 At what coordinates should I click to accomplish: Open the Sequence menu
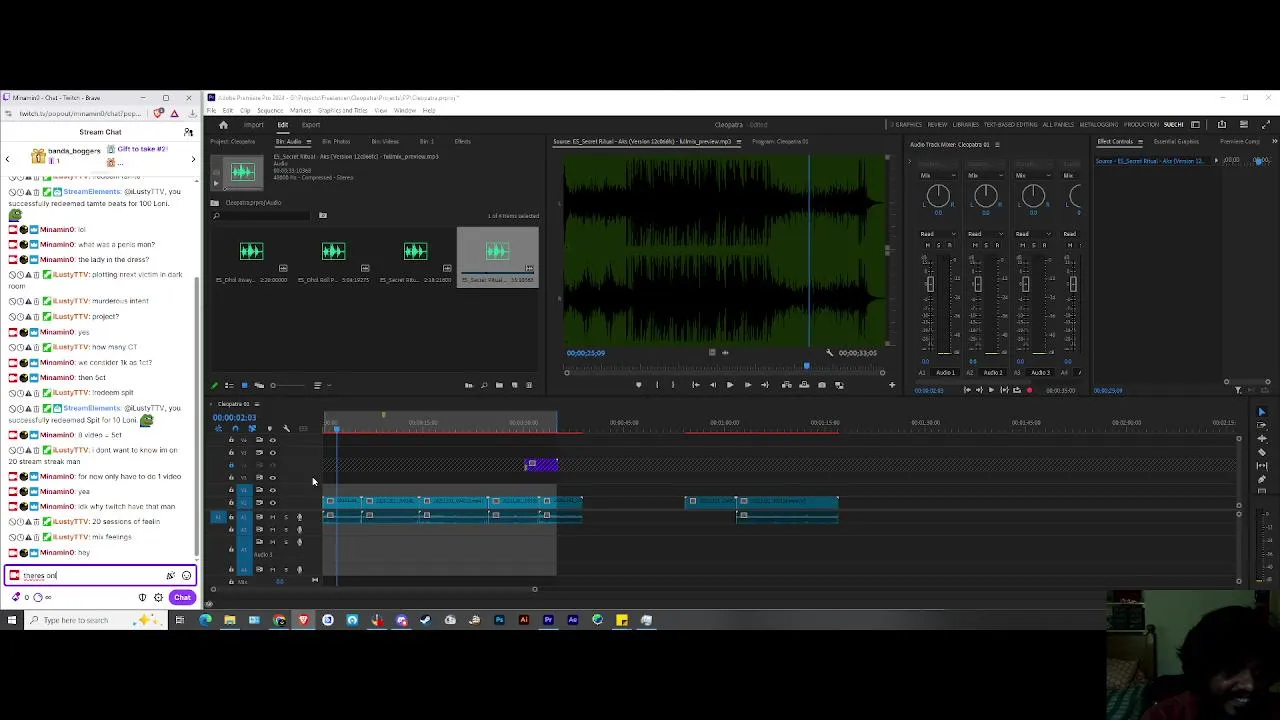(270, 110)
